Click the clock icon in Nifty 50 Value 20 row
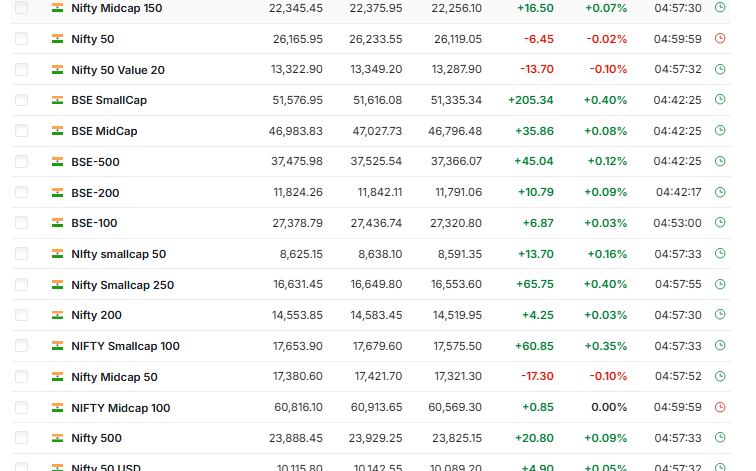Viewport: 756px width, 471px height. click(x=720, y=69)
